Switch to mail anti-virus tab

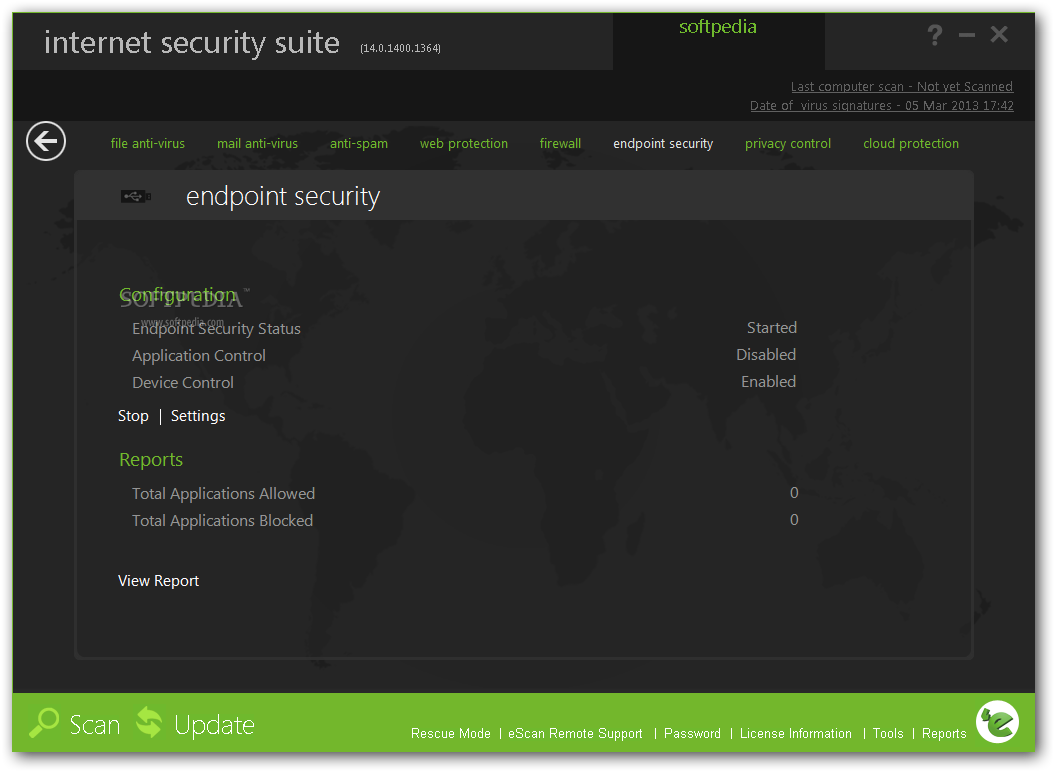pyautogui.click(x=257, y=143)
